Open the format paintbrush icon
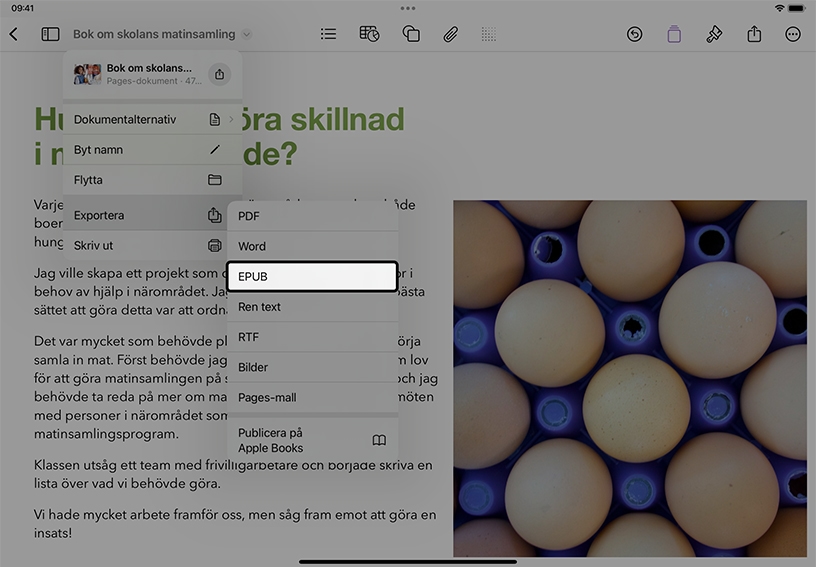816x567 pixels. [714, 34]
